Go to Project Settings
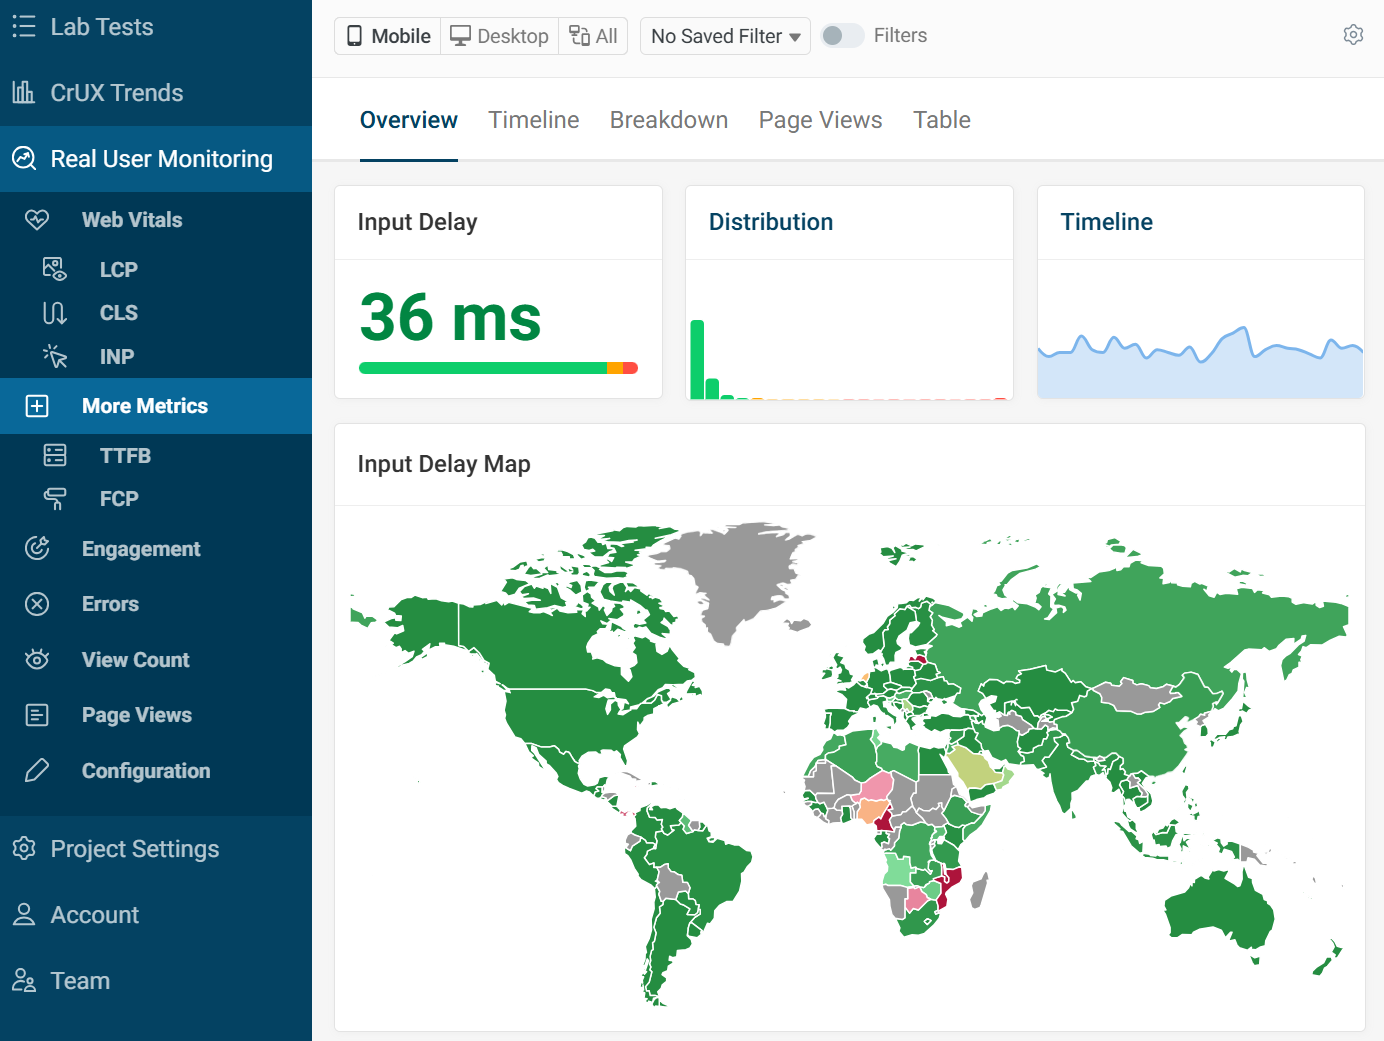 pyautogui.click(x=134, y=848)
